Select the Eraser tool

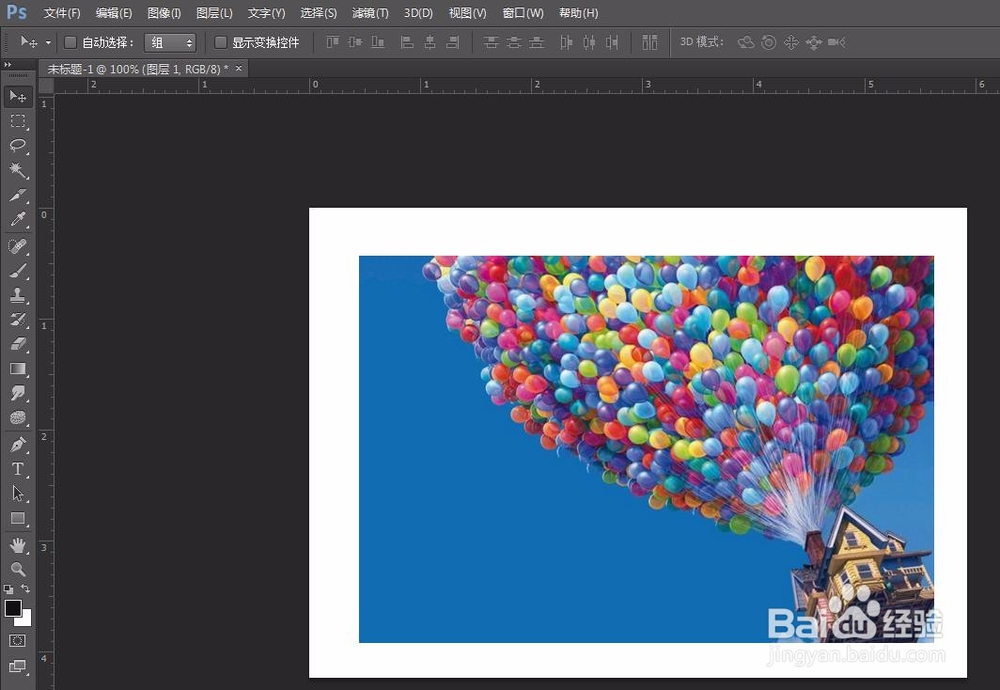(18, 344)
